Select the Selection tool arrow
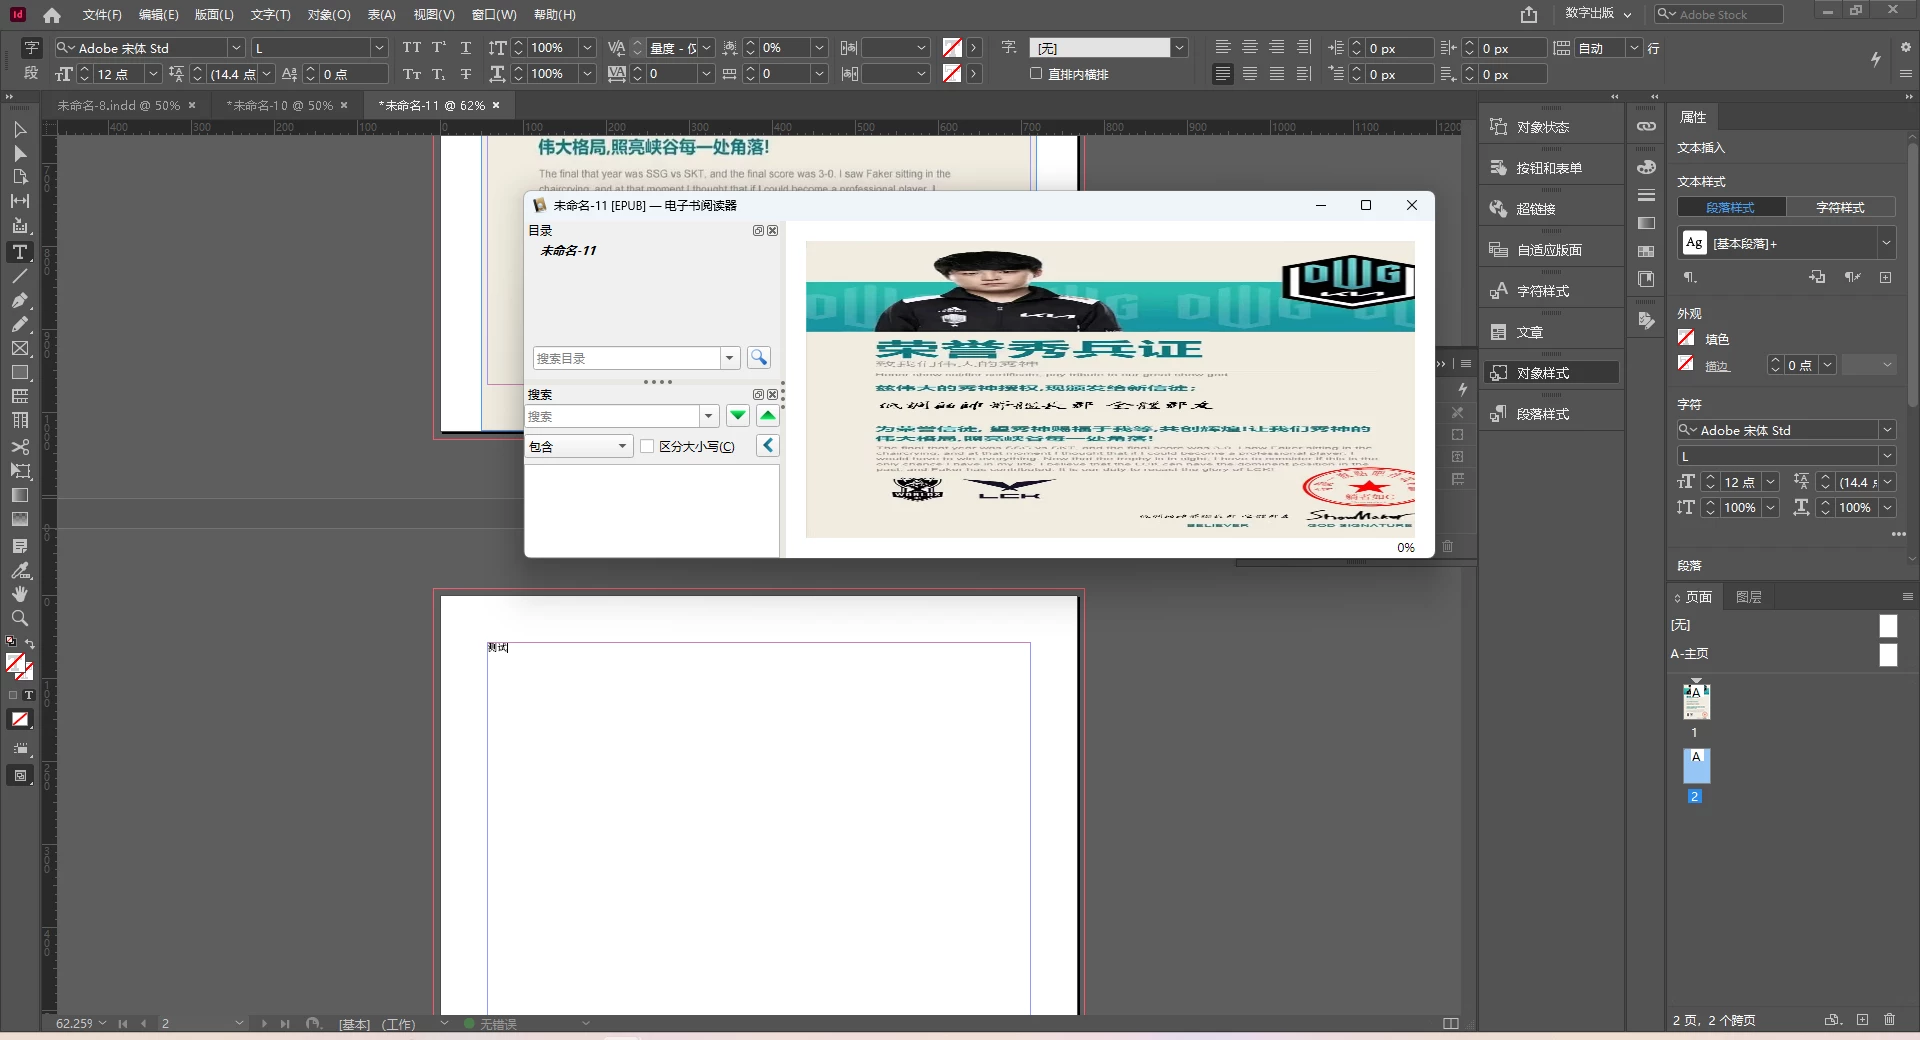The height and width of the screenshot is (1040, 1920). 19,129
